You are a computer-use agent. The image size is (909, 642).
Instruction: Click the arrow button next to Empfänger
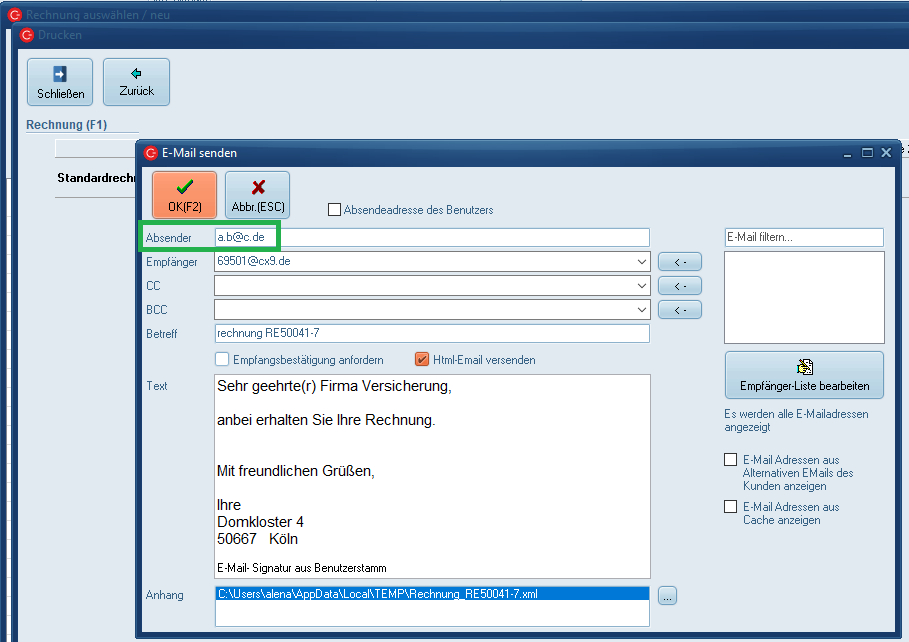point(679,262)
